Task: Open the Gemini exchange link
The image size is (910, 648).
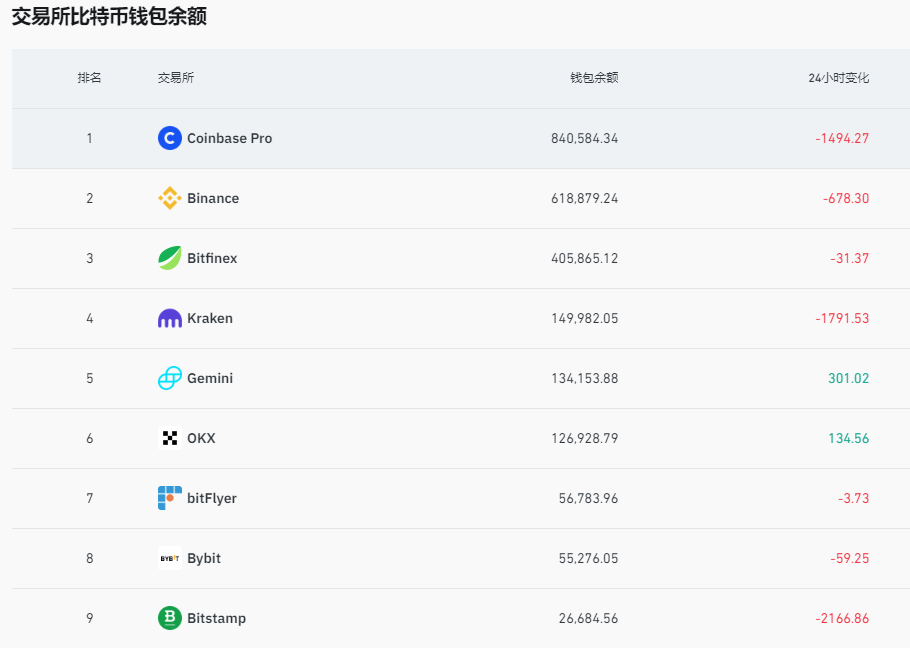Action: pyautogui.click(x=210, y=378)
